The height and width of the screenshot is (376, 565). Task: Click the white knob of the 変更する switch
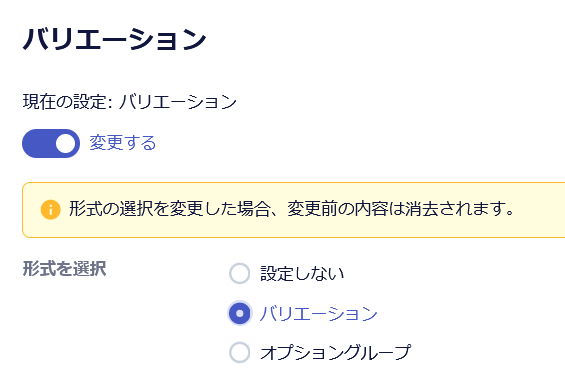[x=65, y=143]
